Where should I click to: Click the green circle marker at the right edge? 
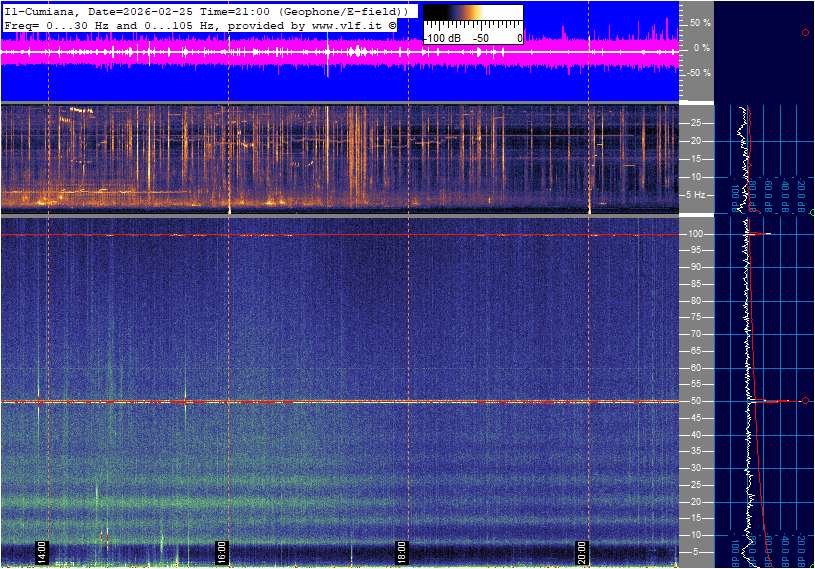pyautogui.click(x=812, y=213)
